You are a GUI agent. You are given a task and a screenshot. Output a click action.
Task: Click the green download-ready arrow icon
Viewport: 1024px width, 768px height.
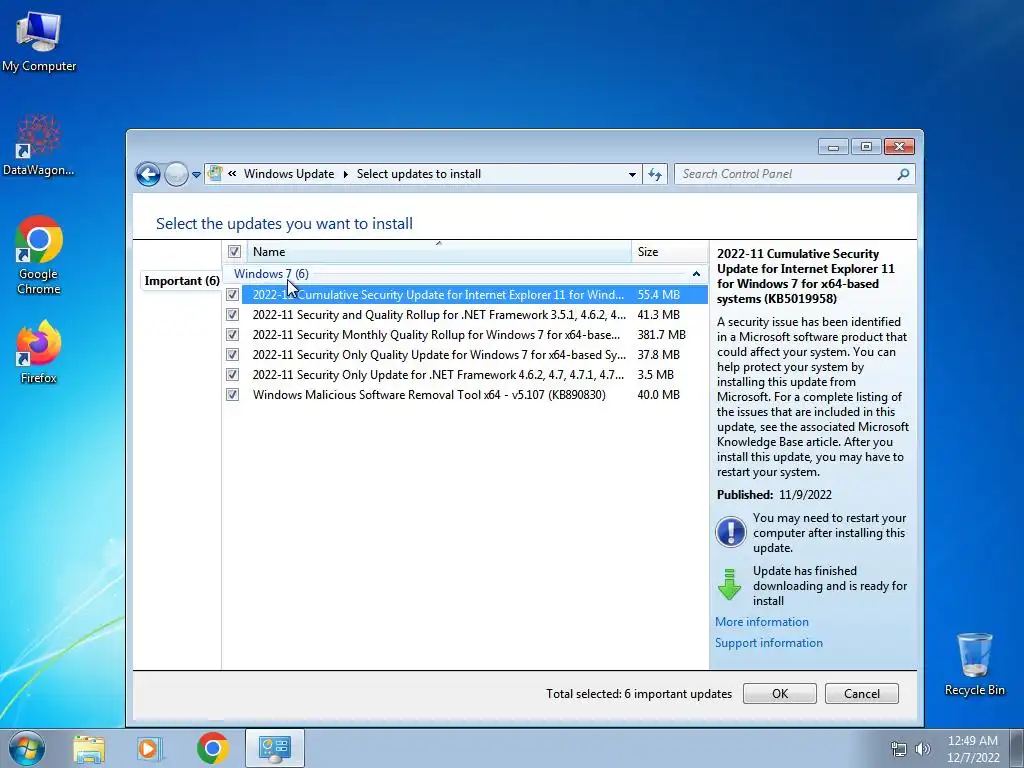tap(729, 584)
